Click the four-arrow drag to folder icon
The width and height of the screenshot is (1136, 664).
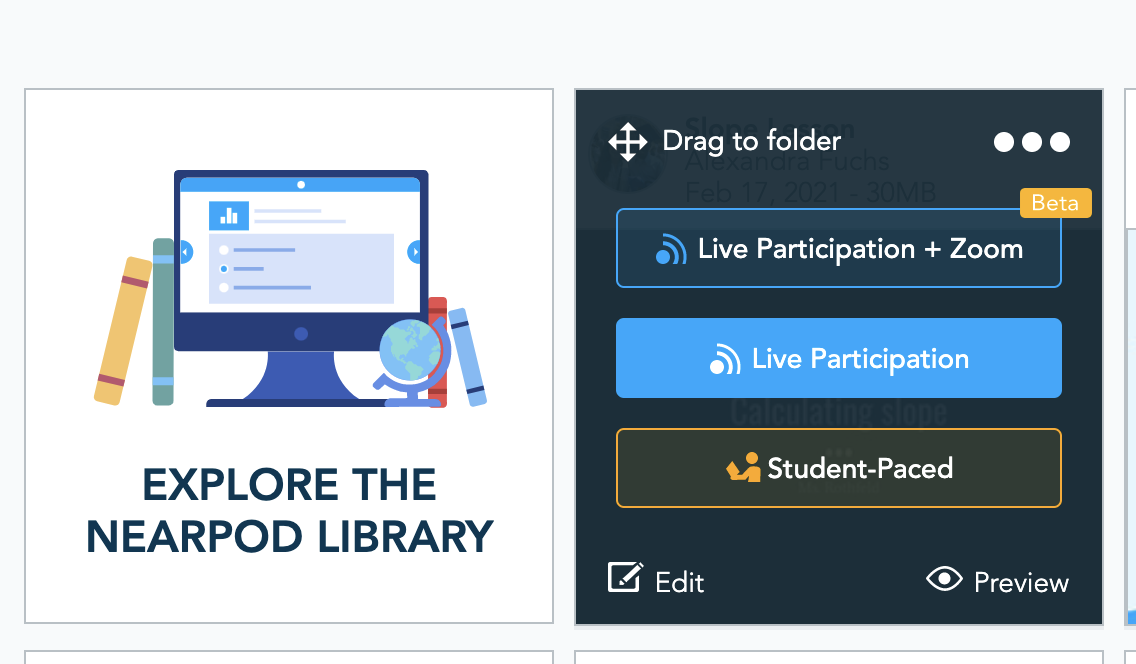[x=628, y=142]
